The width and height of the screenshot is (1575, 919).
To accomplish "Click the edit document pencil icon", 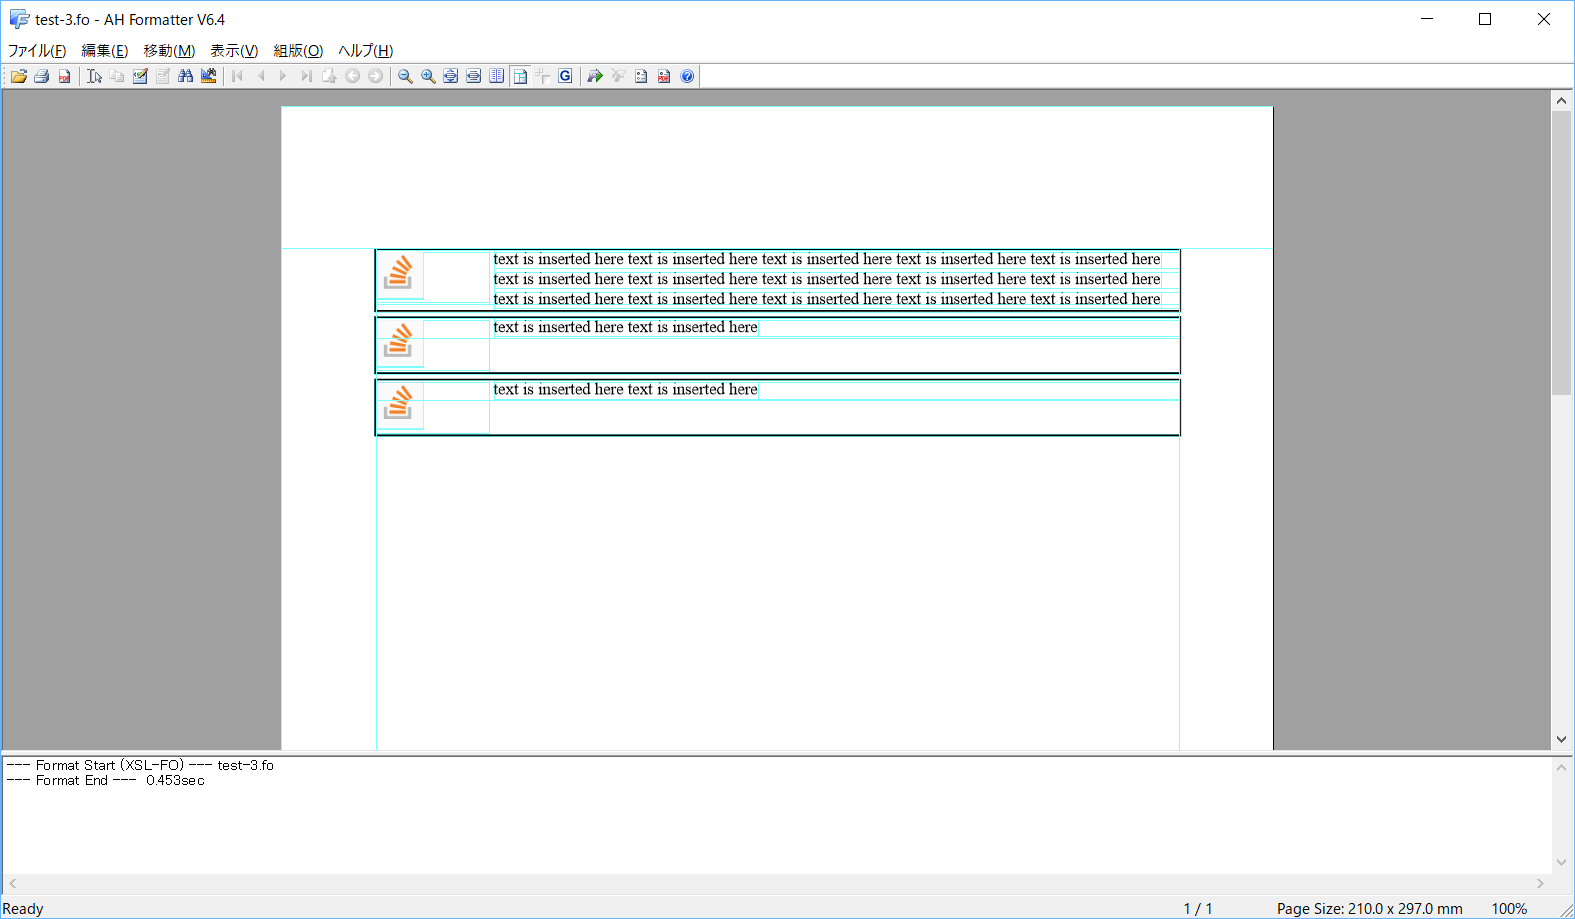I will [x=140, y=76].
